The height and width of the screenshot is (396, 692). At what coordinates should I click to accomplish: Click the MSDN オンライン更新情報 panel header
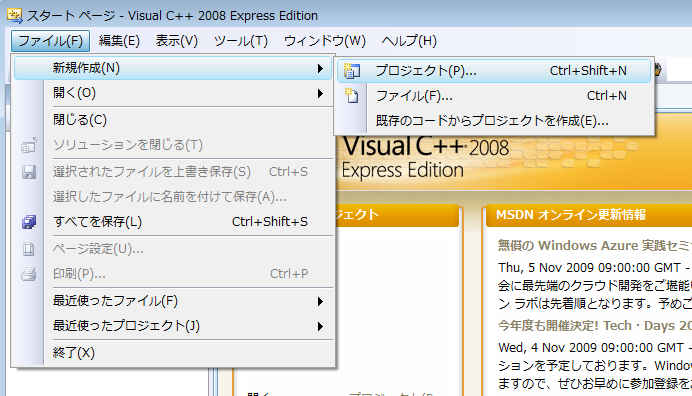589,215
